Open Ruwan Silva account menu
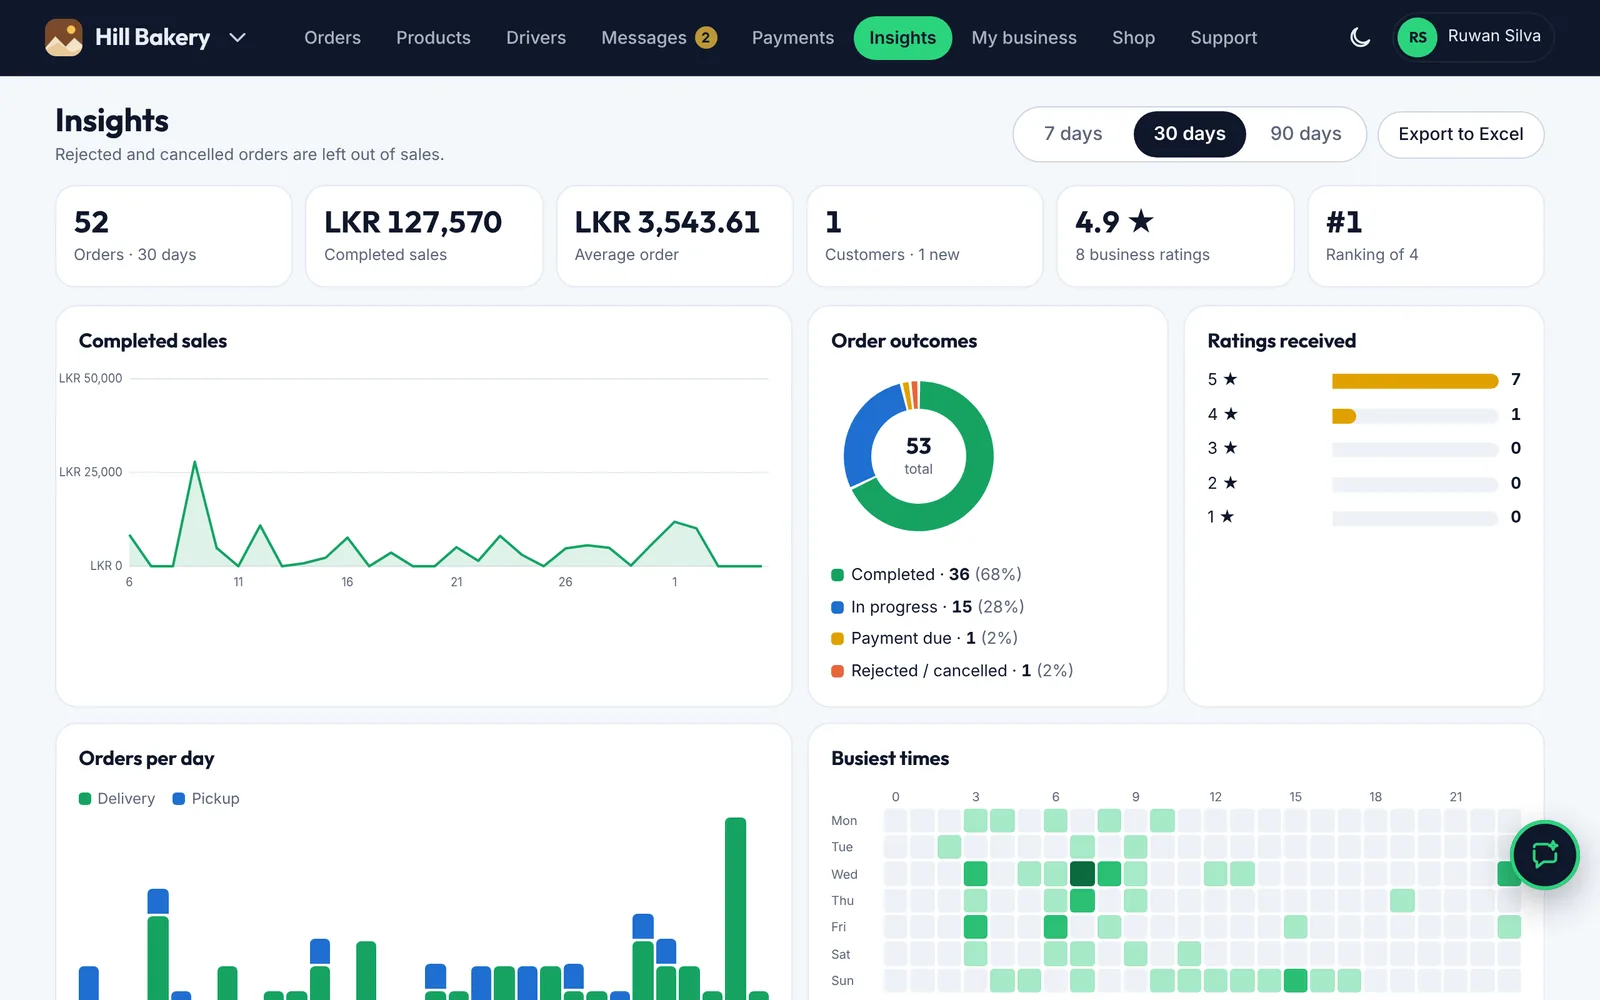The width and height of the screenshot is (1600, 1000). [1474, 38]
